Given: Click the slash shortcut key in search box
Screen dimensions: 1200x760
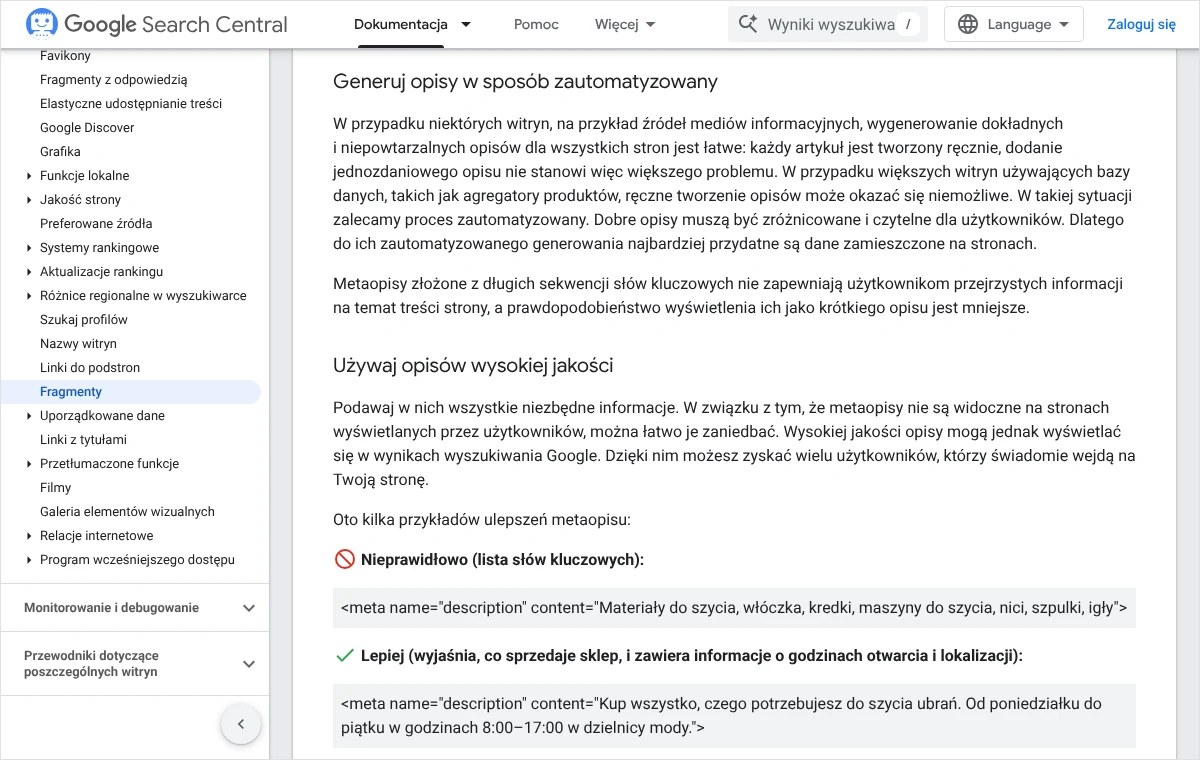Looking at the screenshot, I should 908,24.
